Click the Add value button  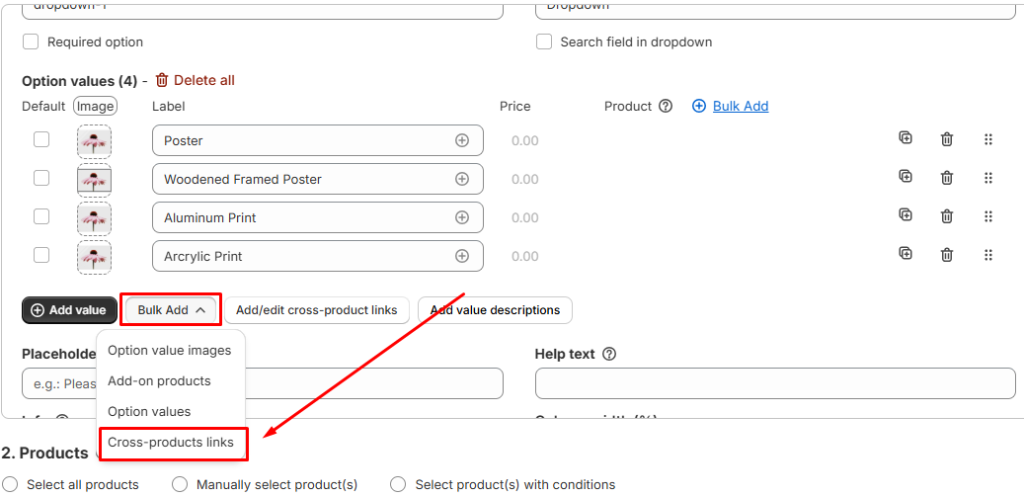click(x=69, y=310)
